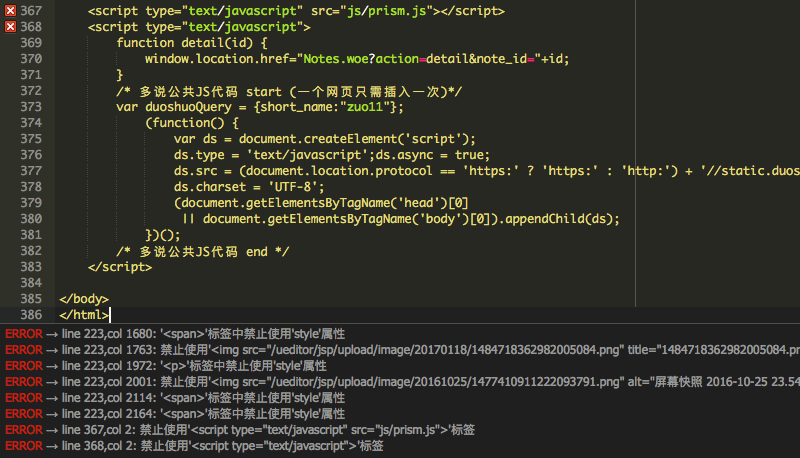The width and height of the screenshot is (800, 458).
Task: Select line number 376 in the gutter
Action: point(31,155)
